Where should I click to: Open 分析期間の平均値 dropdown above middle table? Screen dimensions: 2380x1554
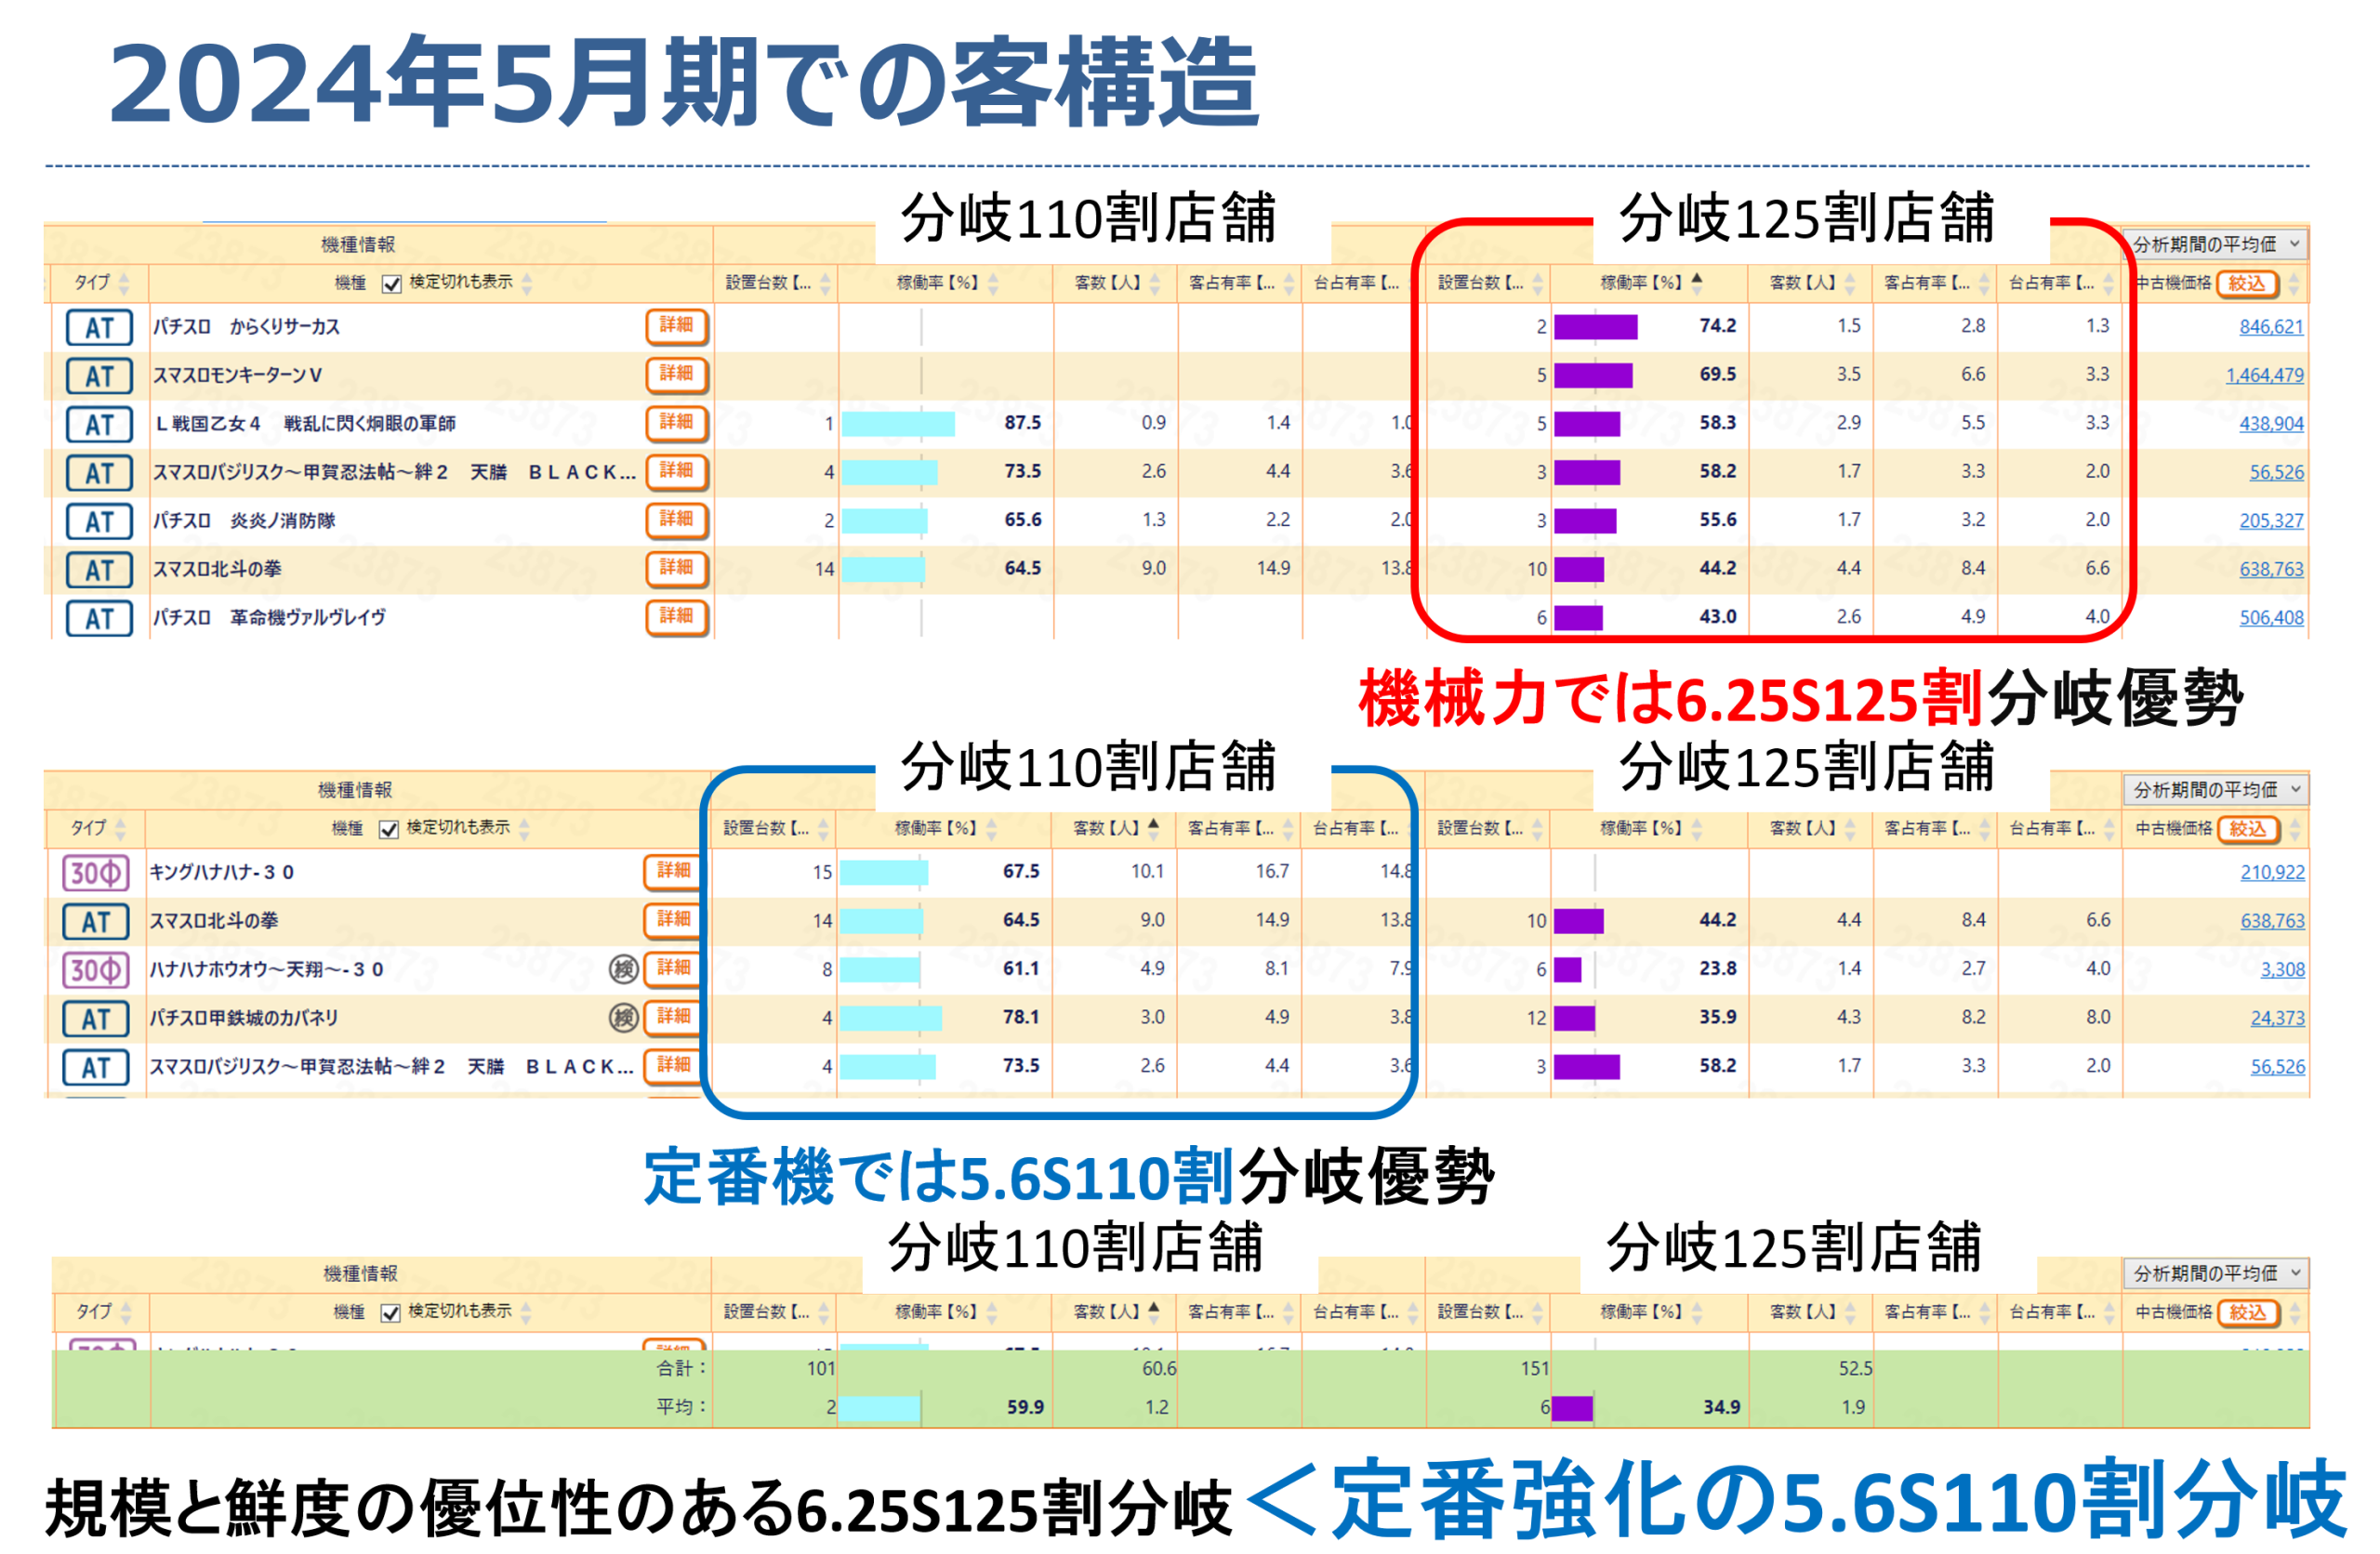(2217, 790)
